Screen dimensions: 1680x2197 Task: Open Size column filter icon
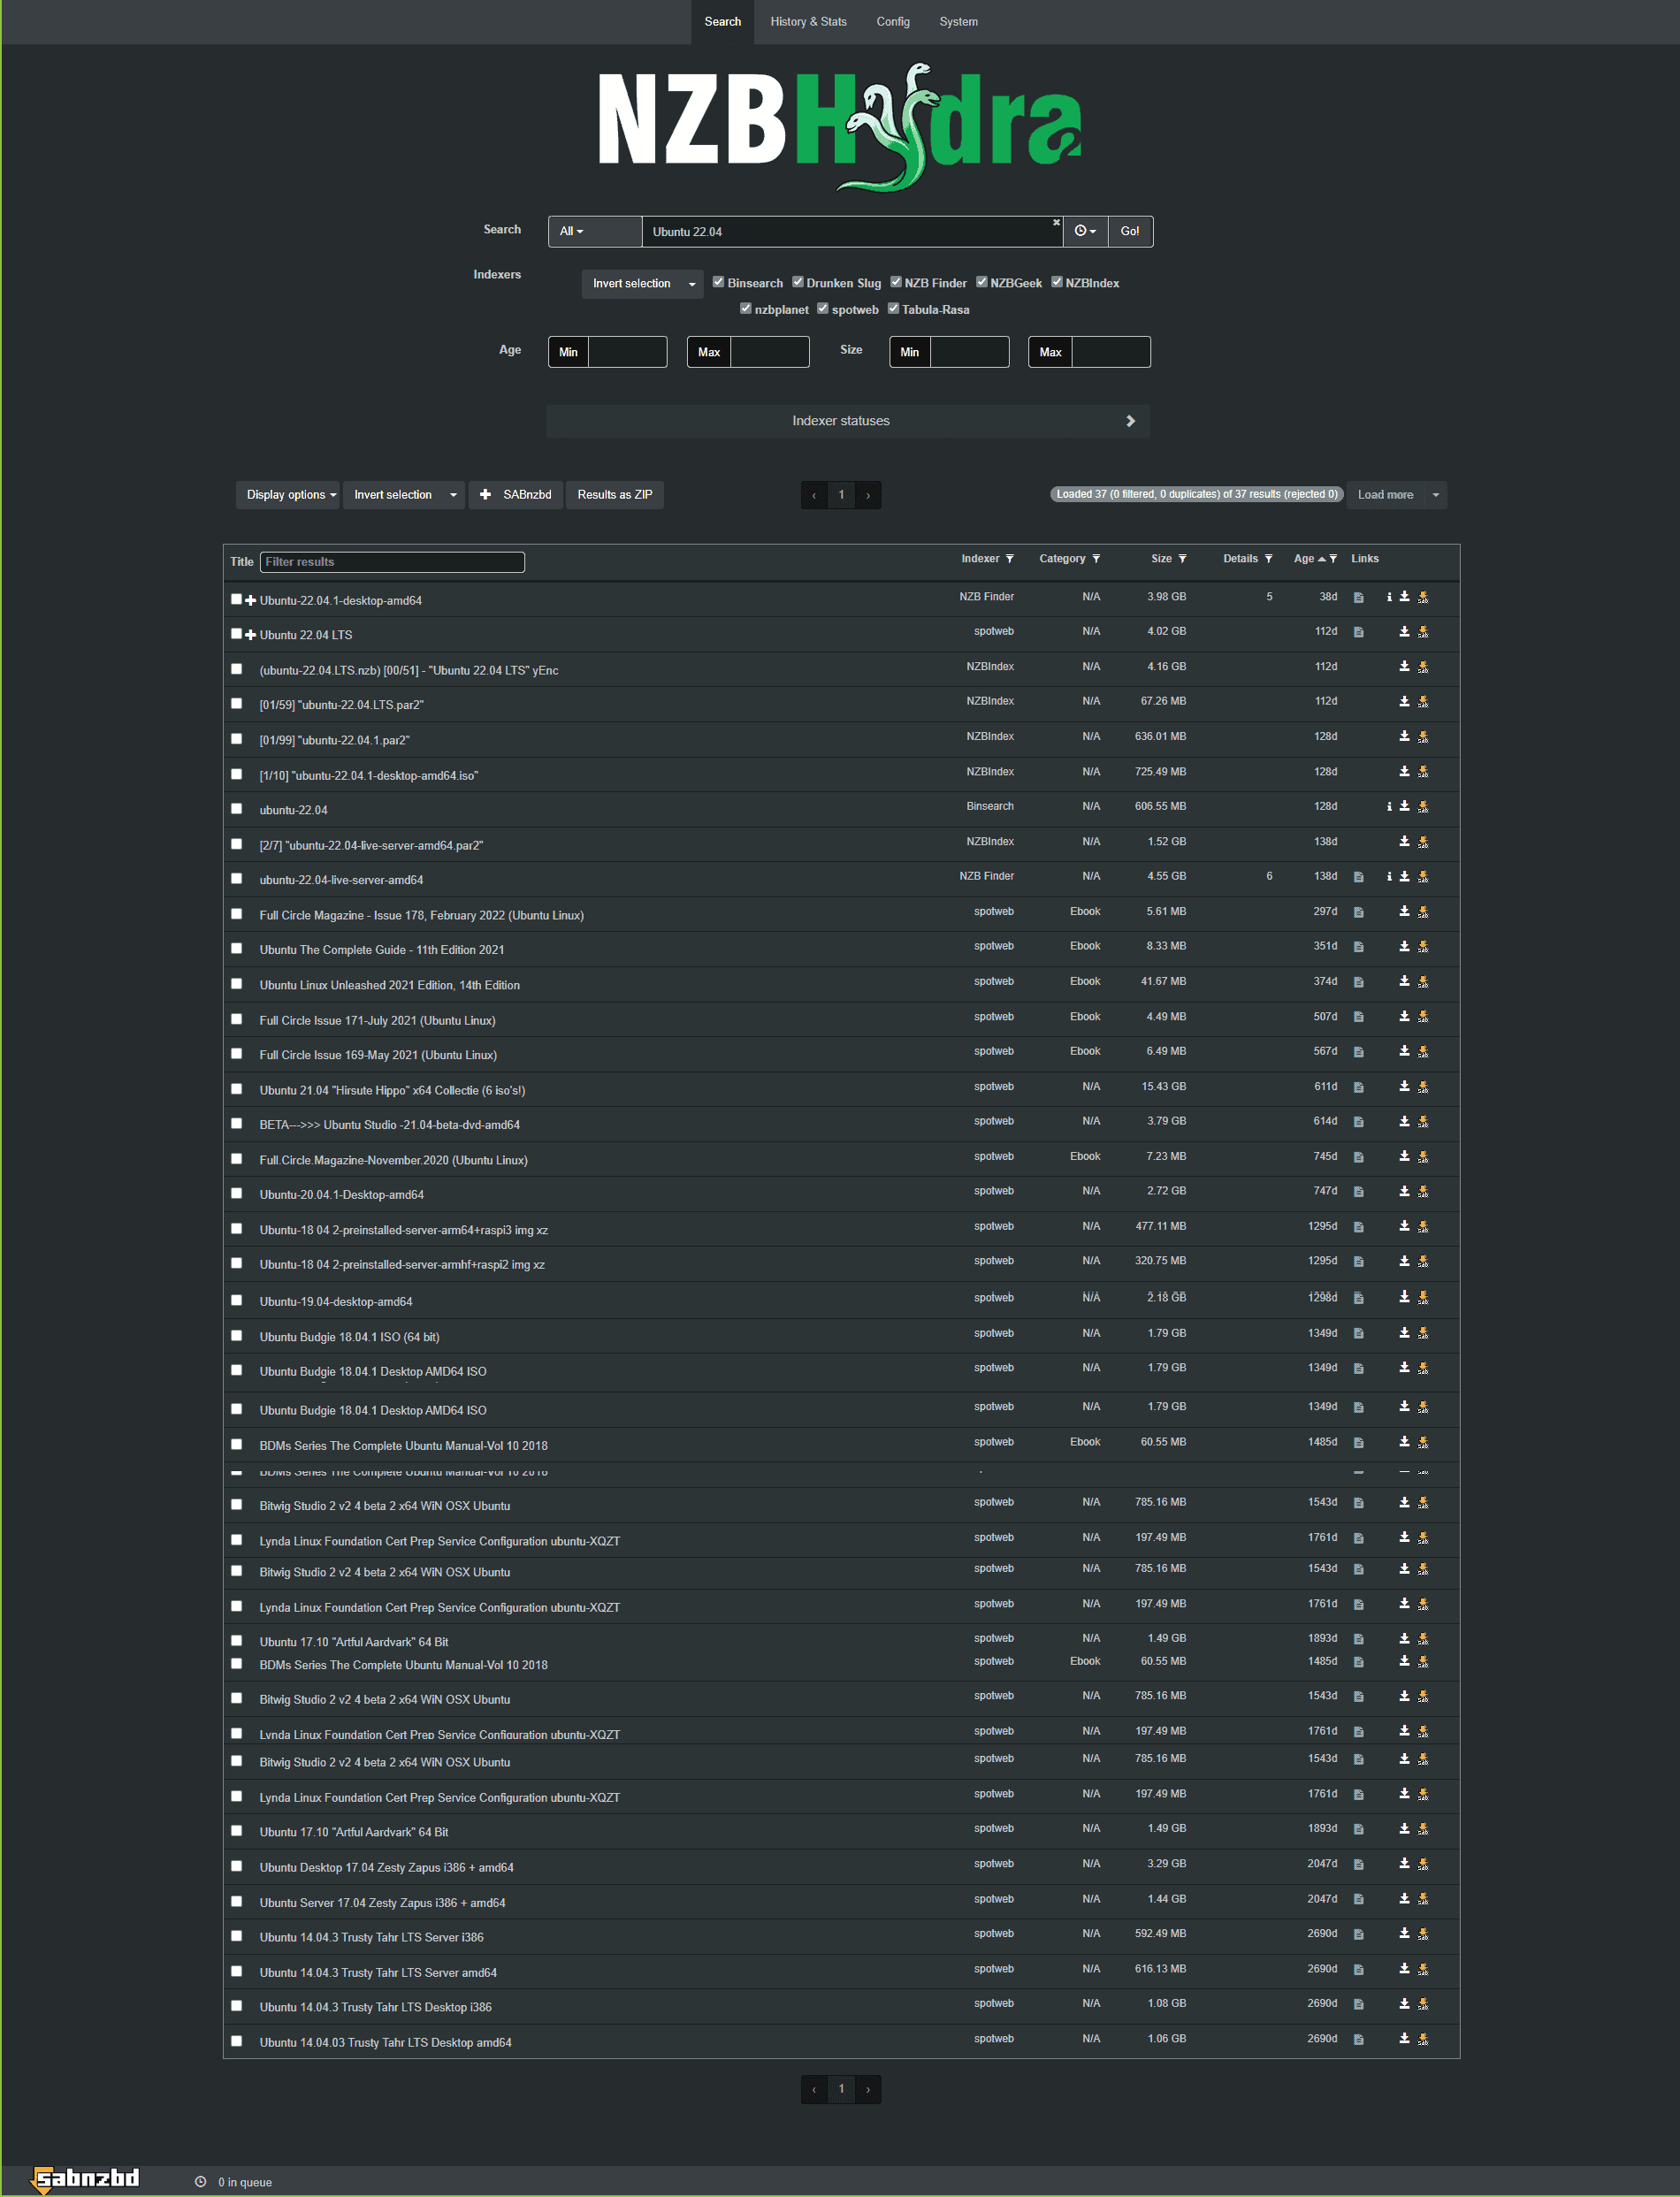[1182, 559]
